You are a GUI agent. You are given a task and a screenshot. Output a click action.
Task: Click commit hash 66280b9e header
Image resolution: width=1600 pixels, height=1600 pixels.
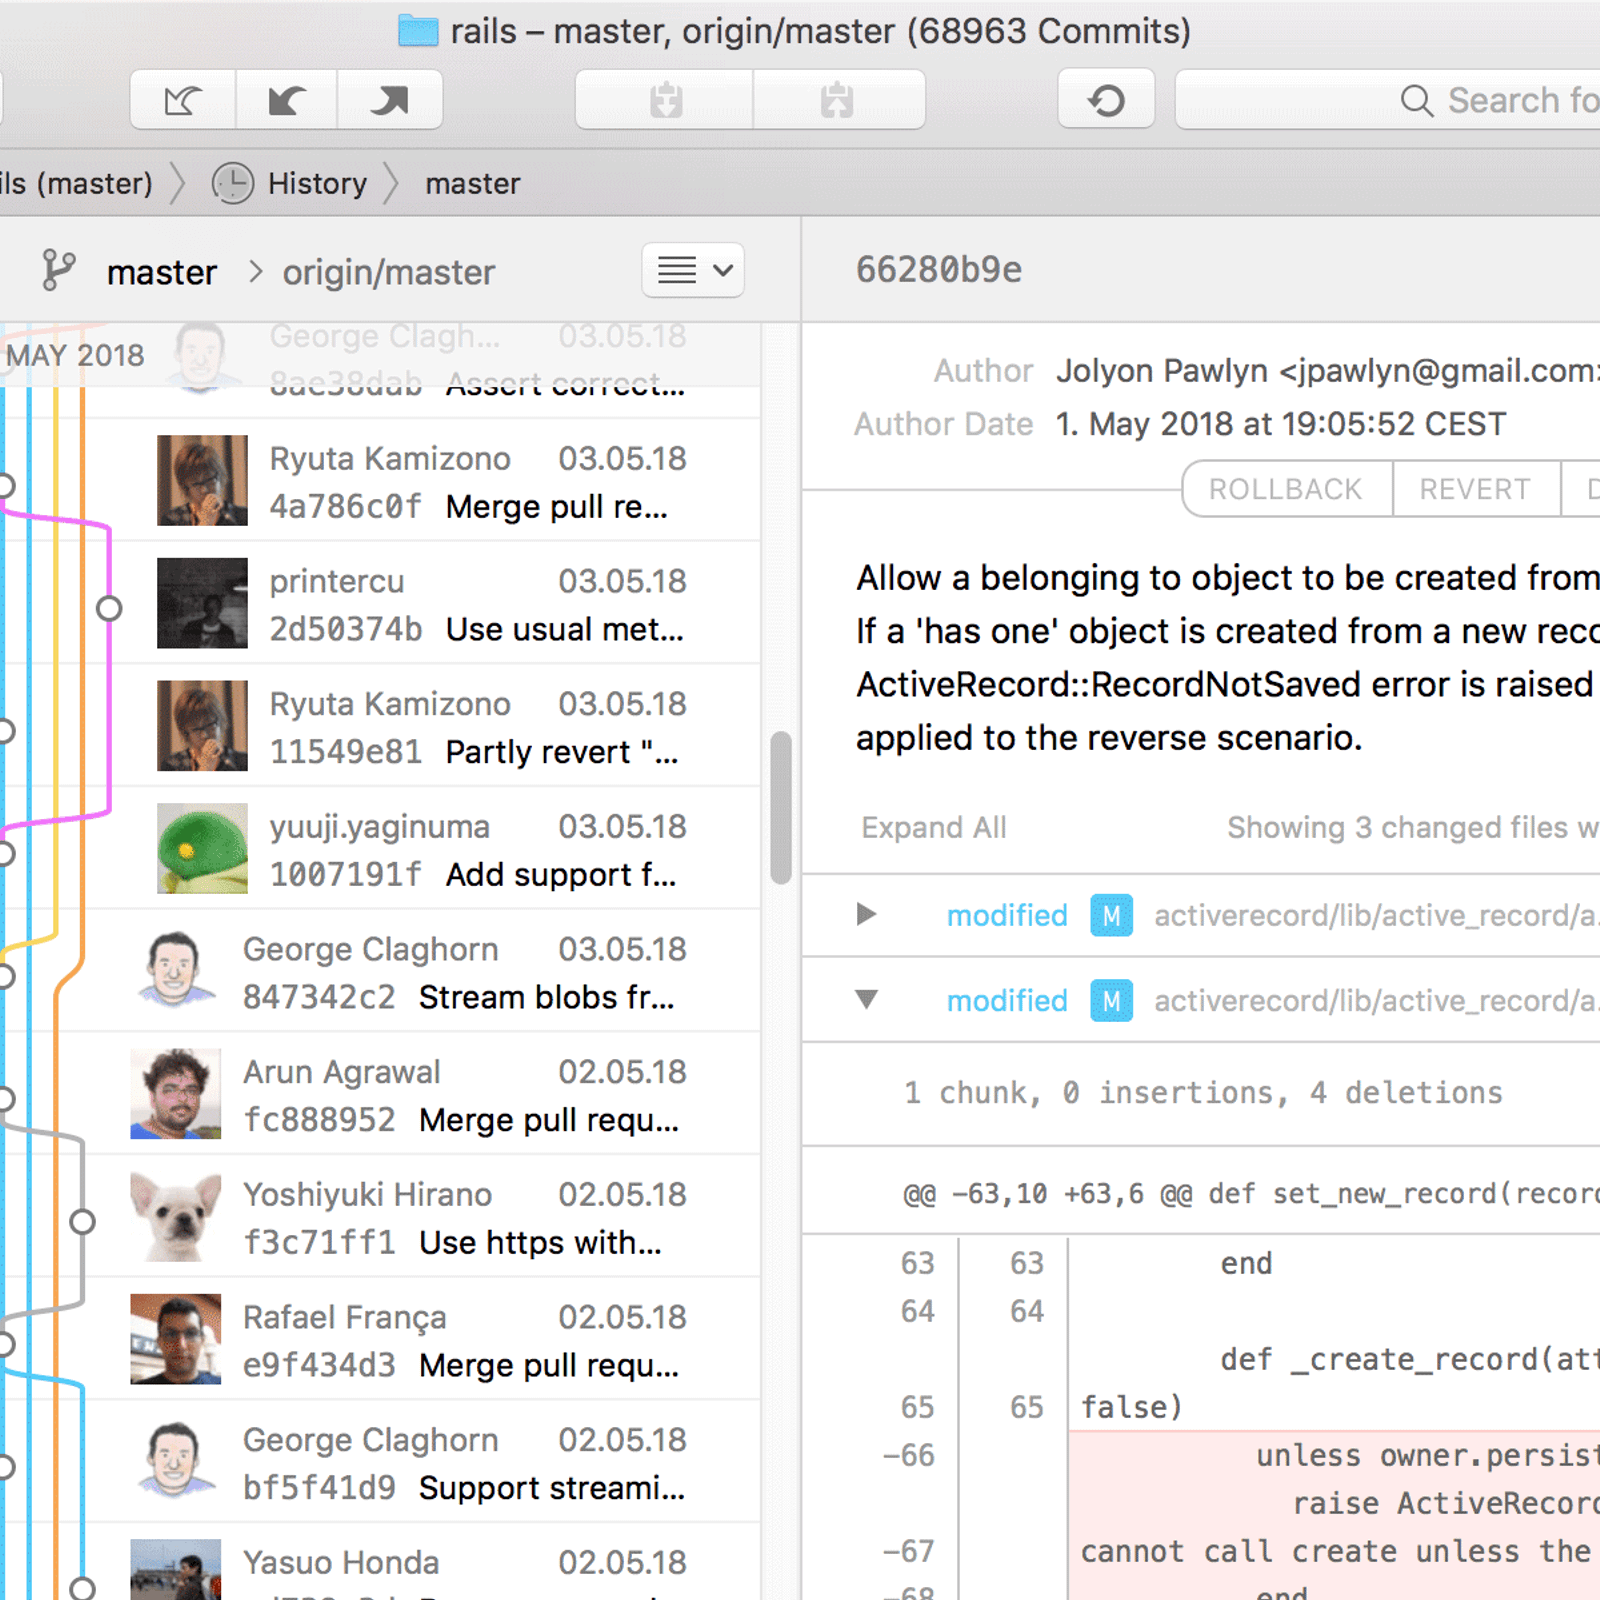tap(939, 270)
